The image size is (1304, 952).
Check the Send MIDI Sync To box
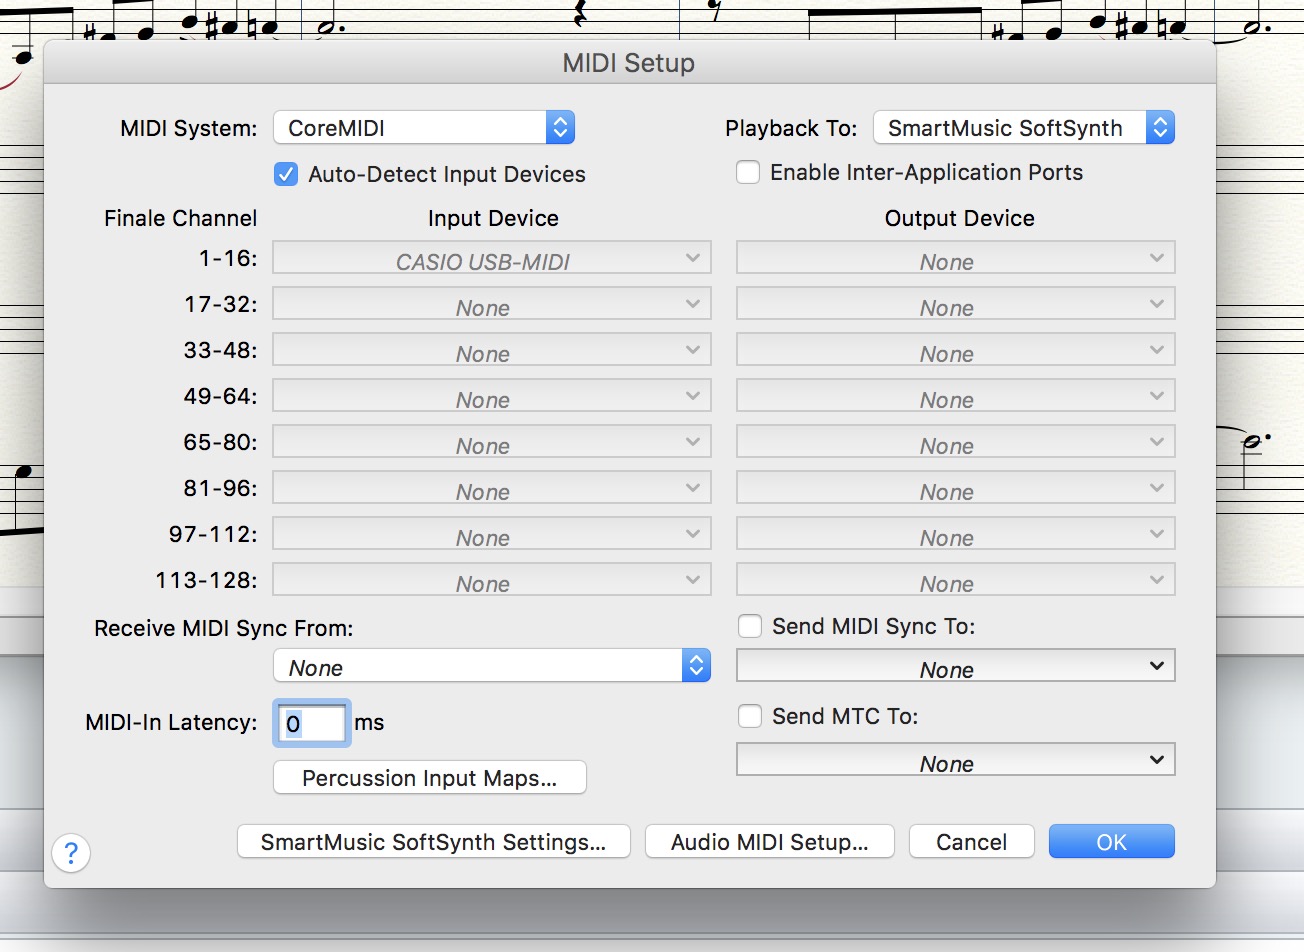[x=749, y=626]
